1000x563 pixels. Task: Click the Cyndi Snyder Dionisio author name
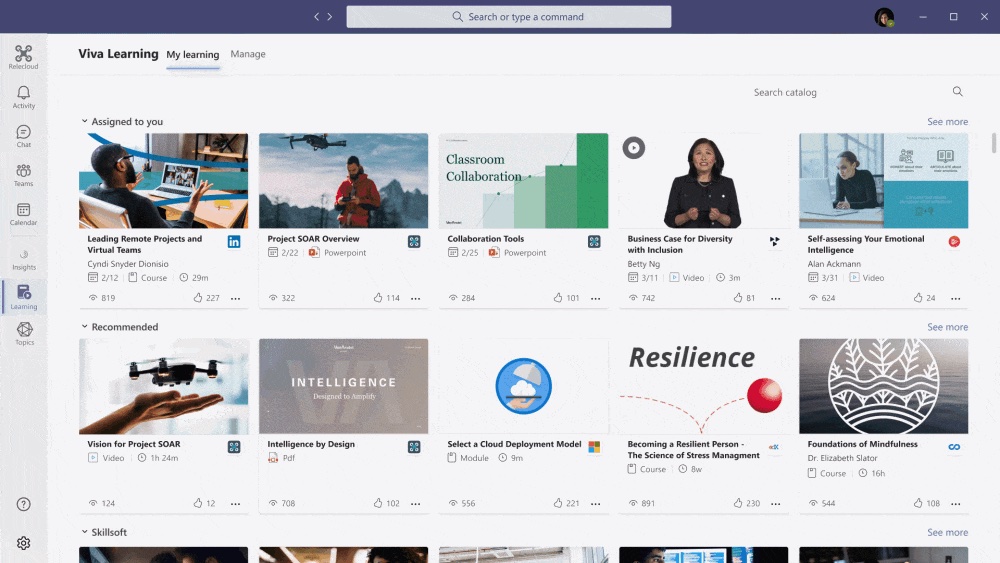[128, 263]
